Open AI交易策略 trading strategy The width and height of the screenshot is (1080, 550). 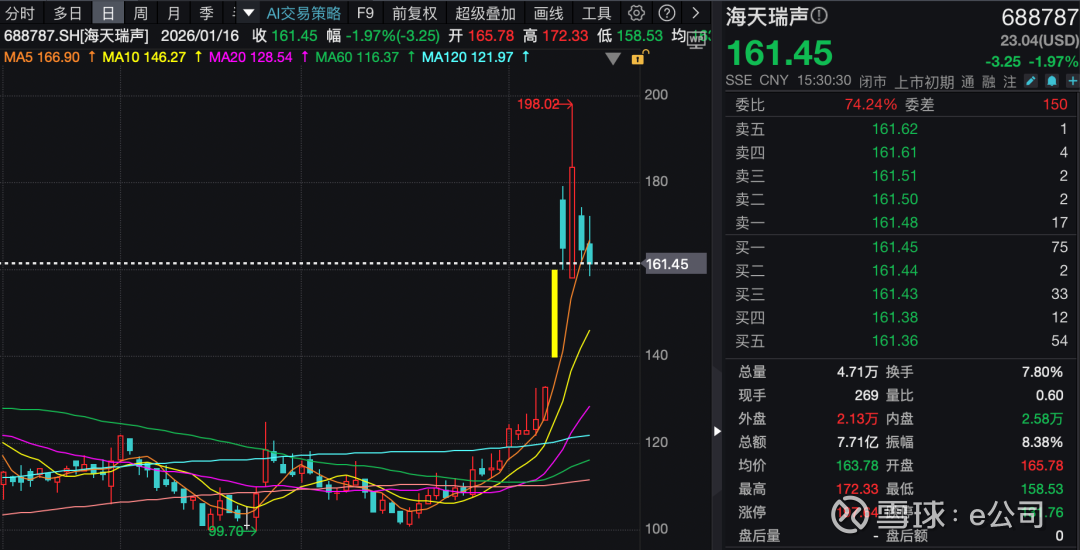tap(304, 13)
